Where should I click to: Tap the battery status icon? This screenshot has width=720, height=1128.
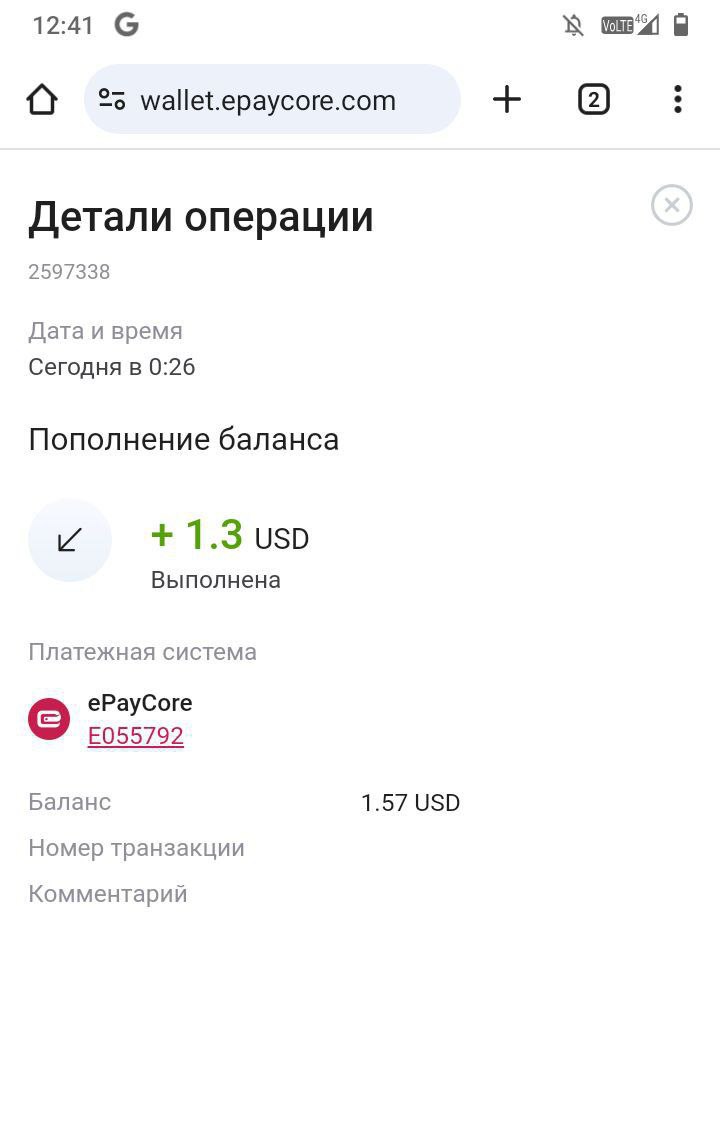point(680,25)
